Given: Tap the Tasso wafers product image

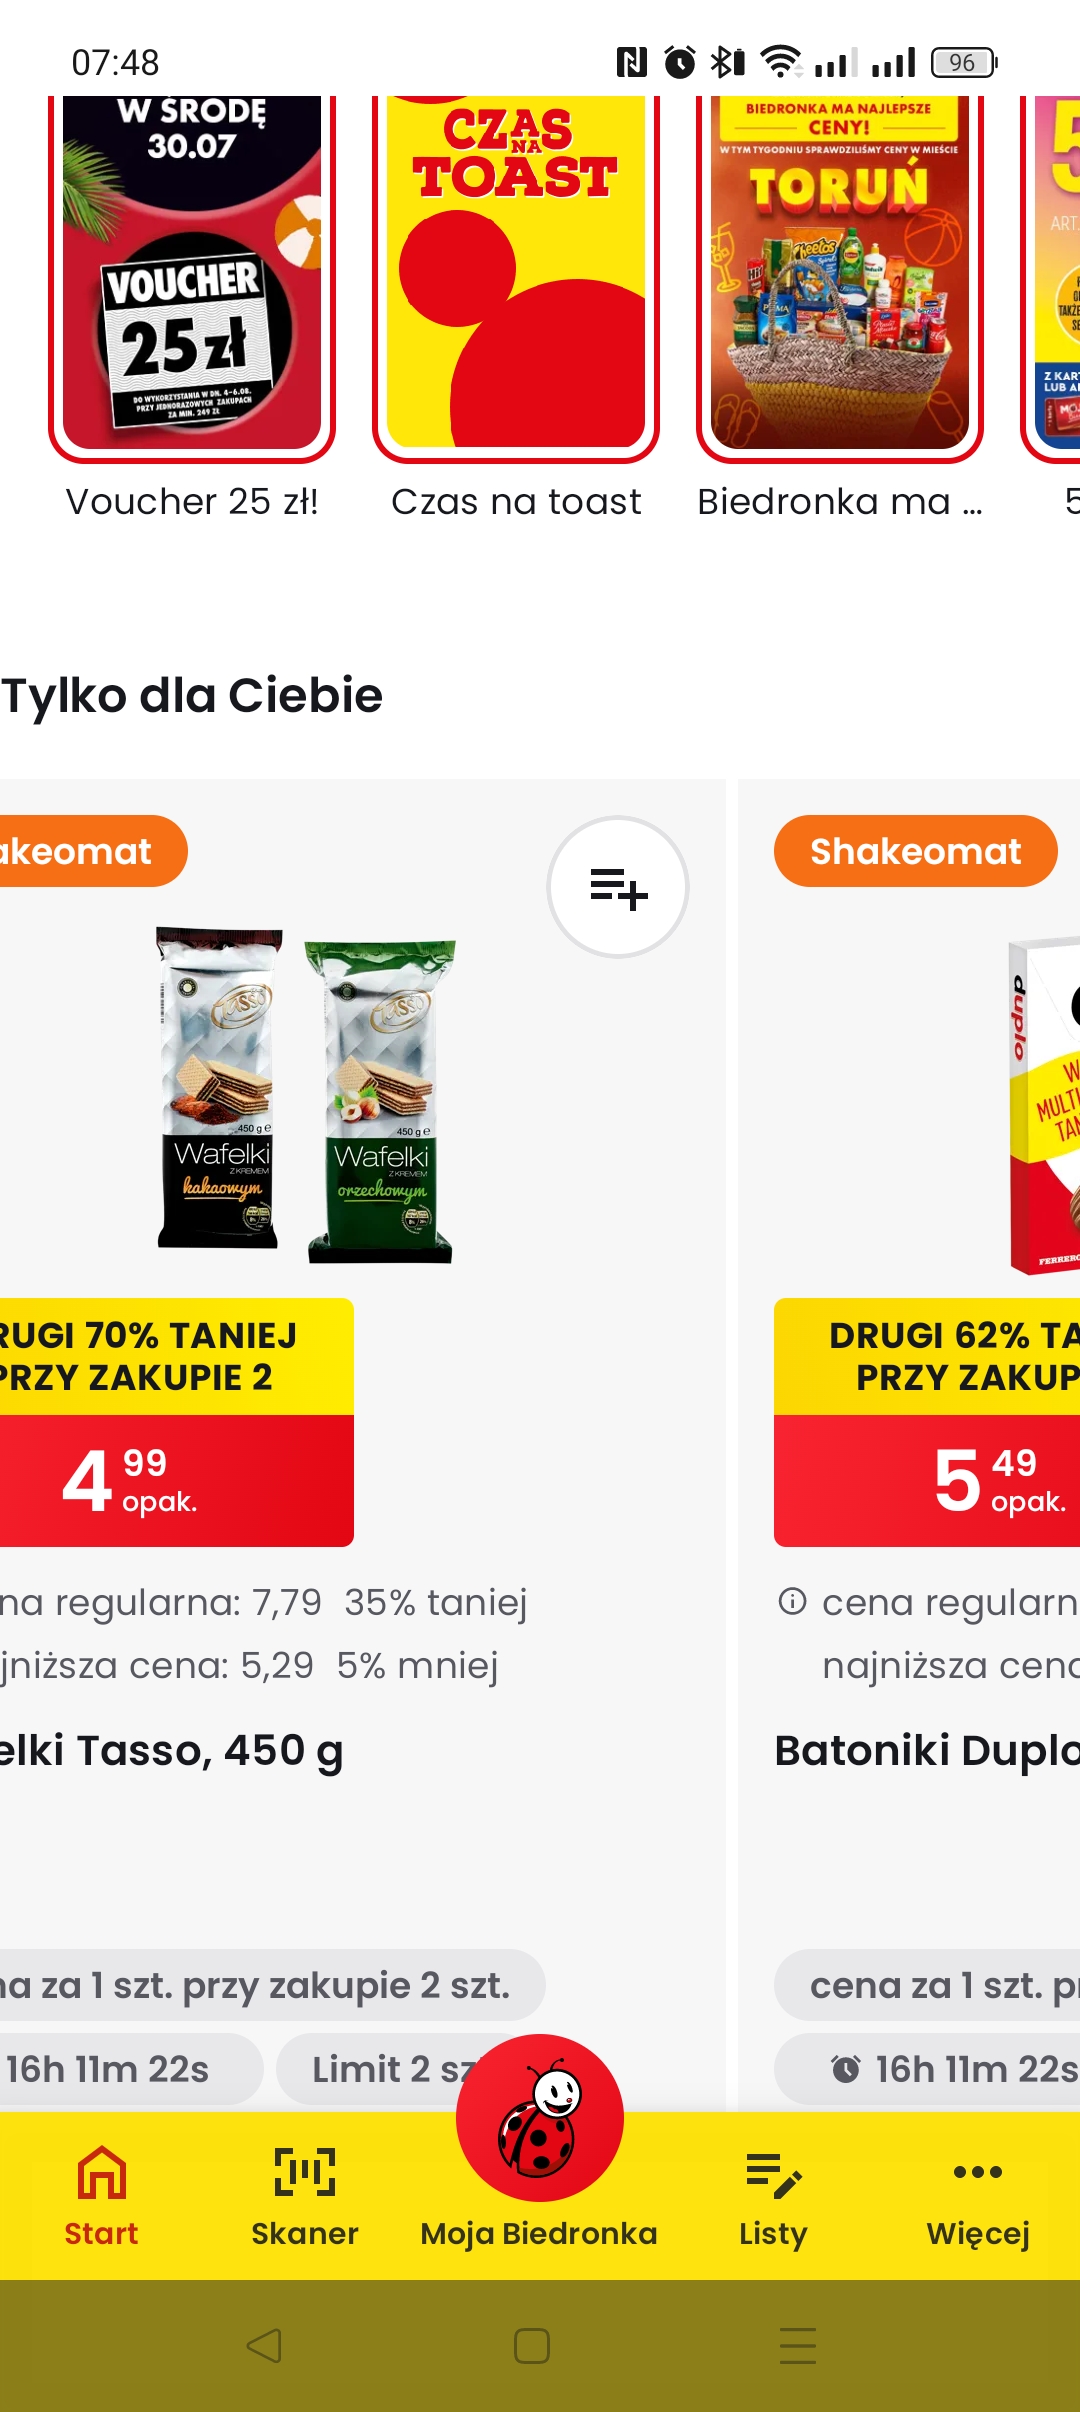Looking at the screenshot, I should pos(305,1095).
